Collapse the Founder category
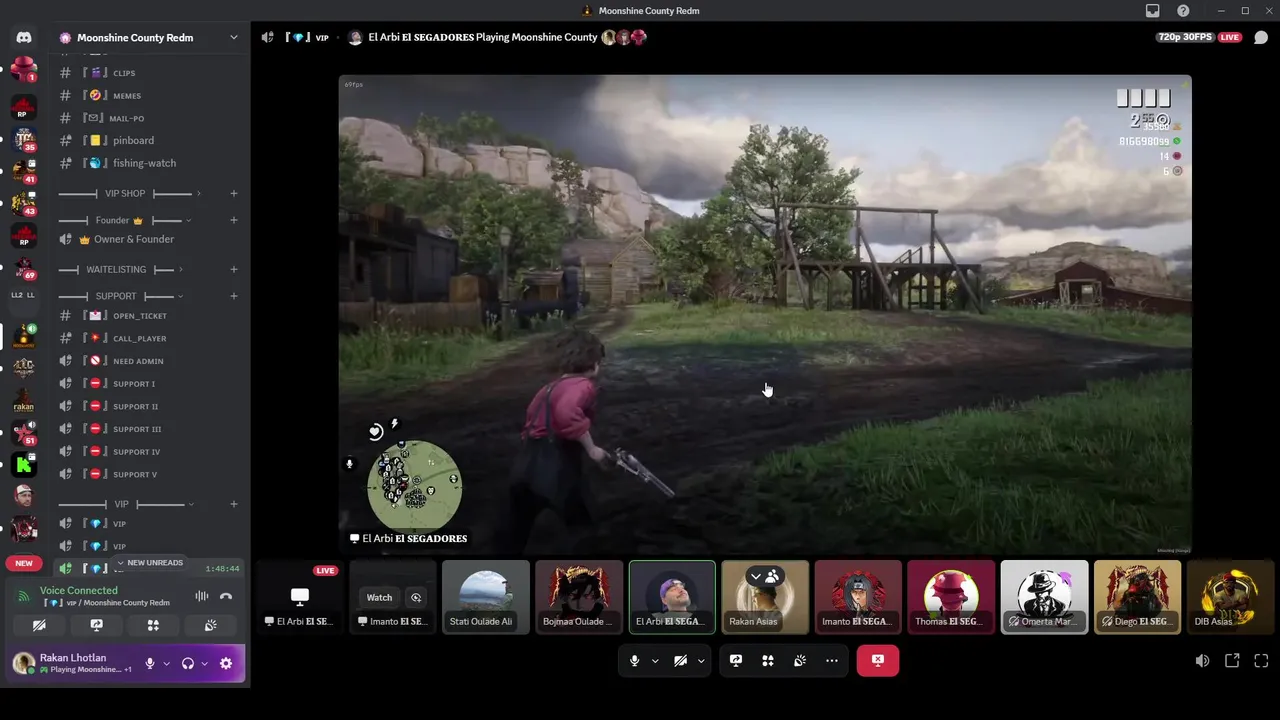1280x720 pixels. click(x=126, y=220)
